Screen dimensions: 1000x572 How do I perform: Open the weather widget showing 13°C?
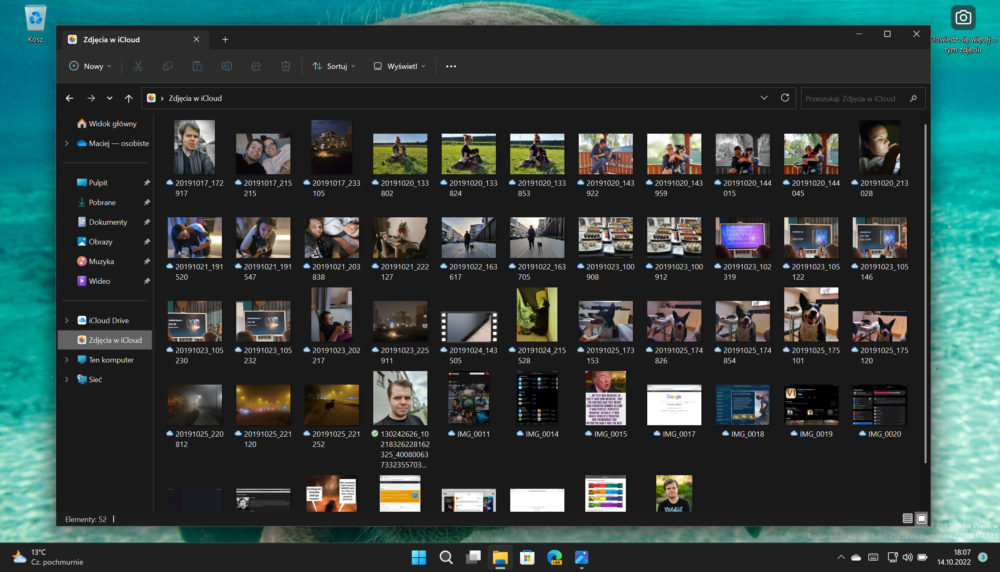click(x=48, y=557)
